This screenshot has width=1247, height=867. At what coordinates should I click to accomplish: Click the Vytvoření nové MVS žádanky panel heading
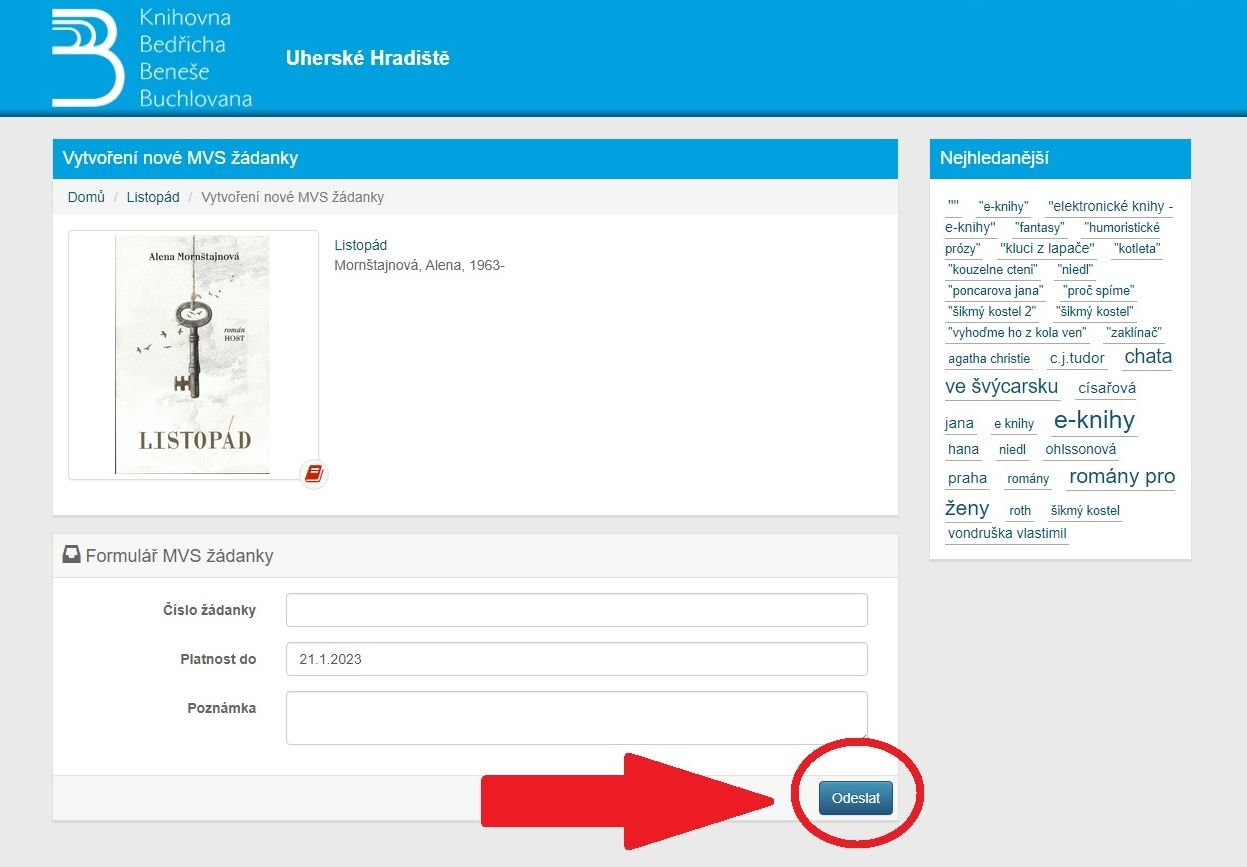(x=180, y=158)
